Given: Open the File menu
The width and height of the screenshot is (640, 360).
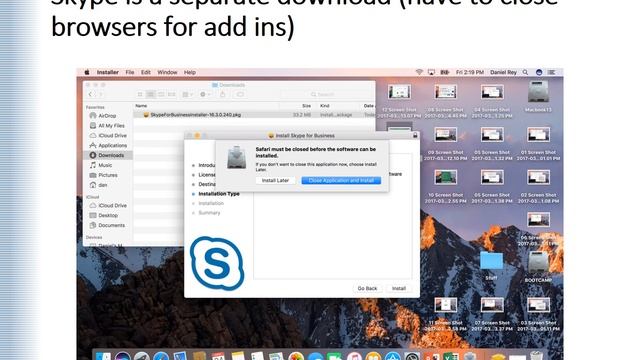Looking at the screenshot, I should point(130,72).
